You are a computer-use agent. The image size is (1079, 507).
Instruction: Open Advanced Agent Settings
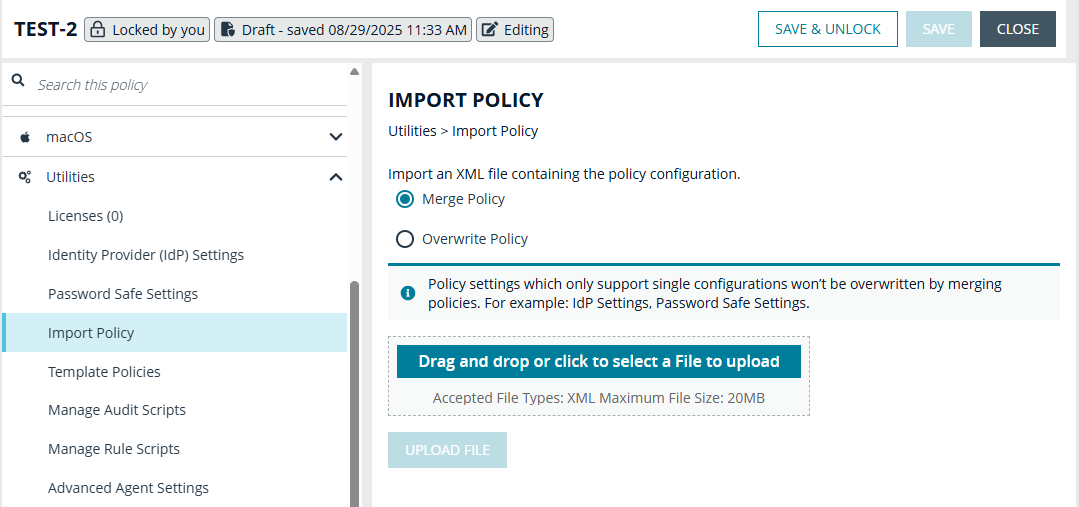(x=129, y=488)
